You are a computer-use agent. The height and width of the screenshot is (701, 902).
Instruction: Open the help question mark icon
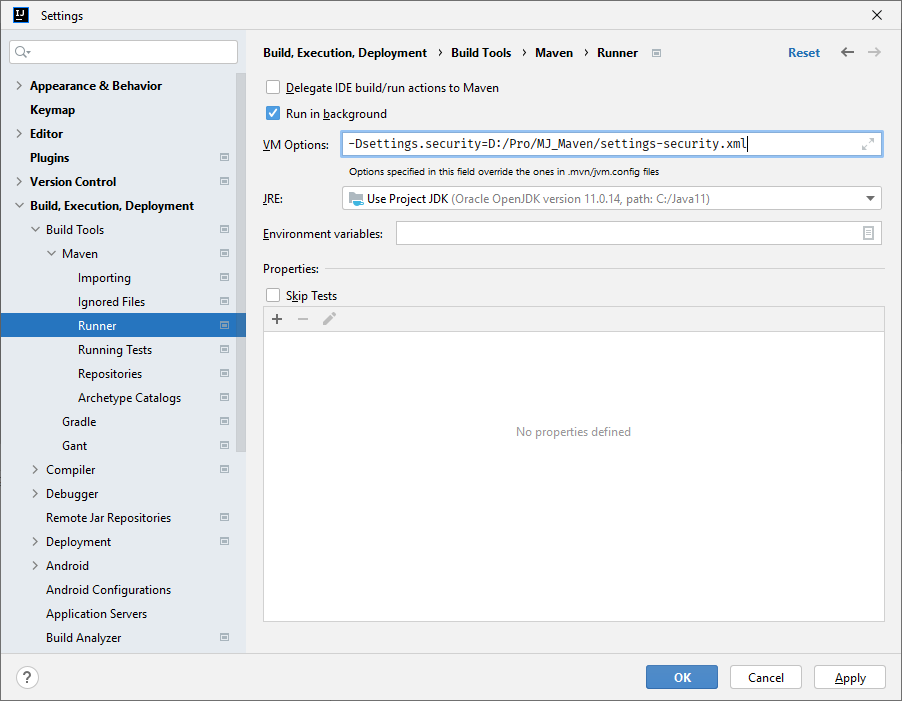[27, 677]
